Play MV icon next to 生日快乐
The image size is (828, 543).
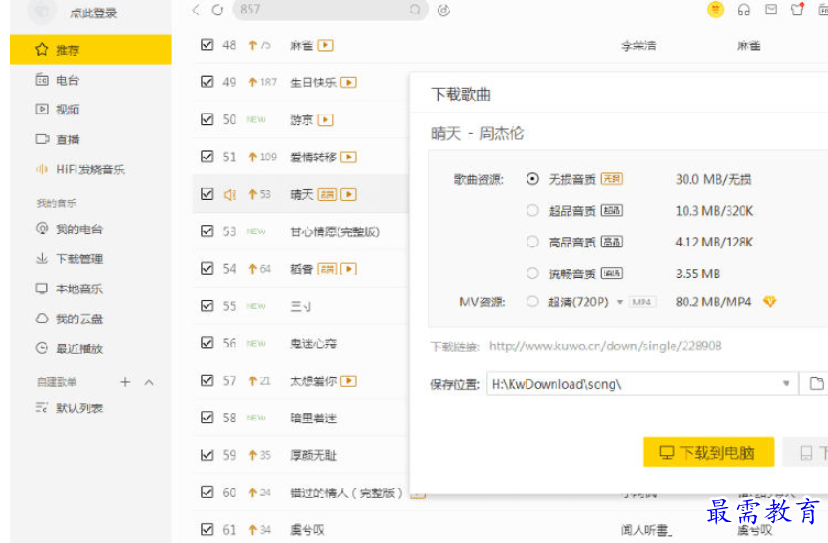(349, 82)
